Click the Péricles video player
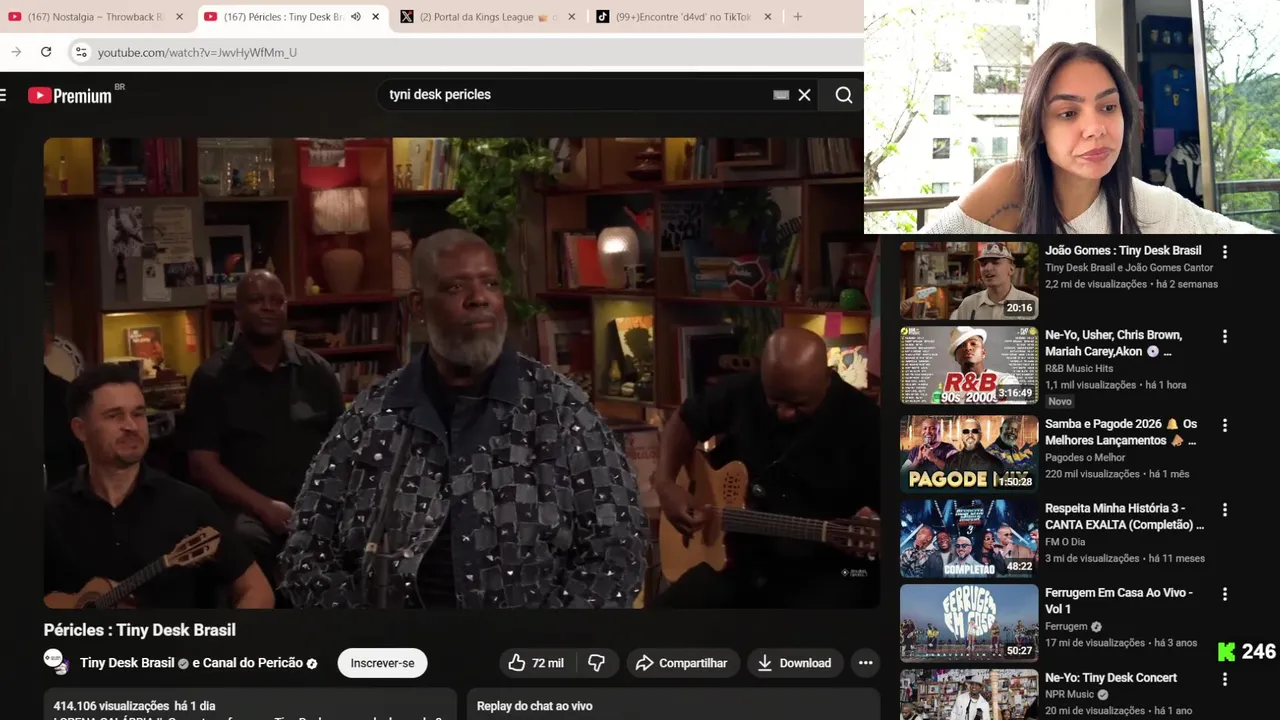1280x720 pixels. [x=461, y=373]
